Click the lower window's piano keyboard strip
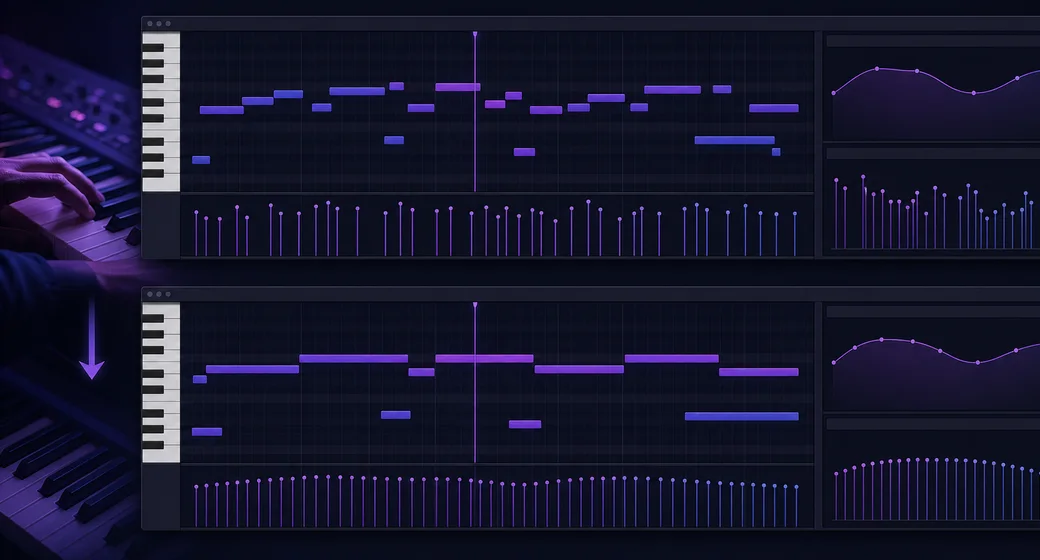This screenshot has width=1040, height=560. 161,383
